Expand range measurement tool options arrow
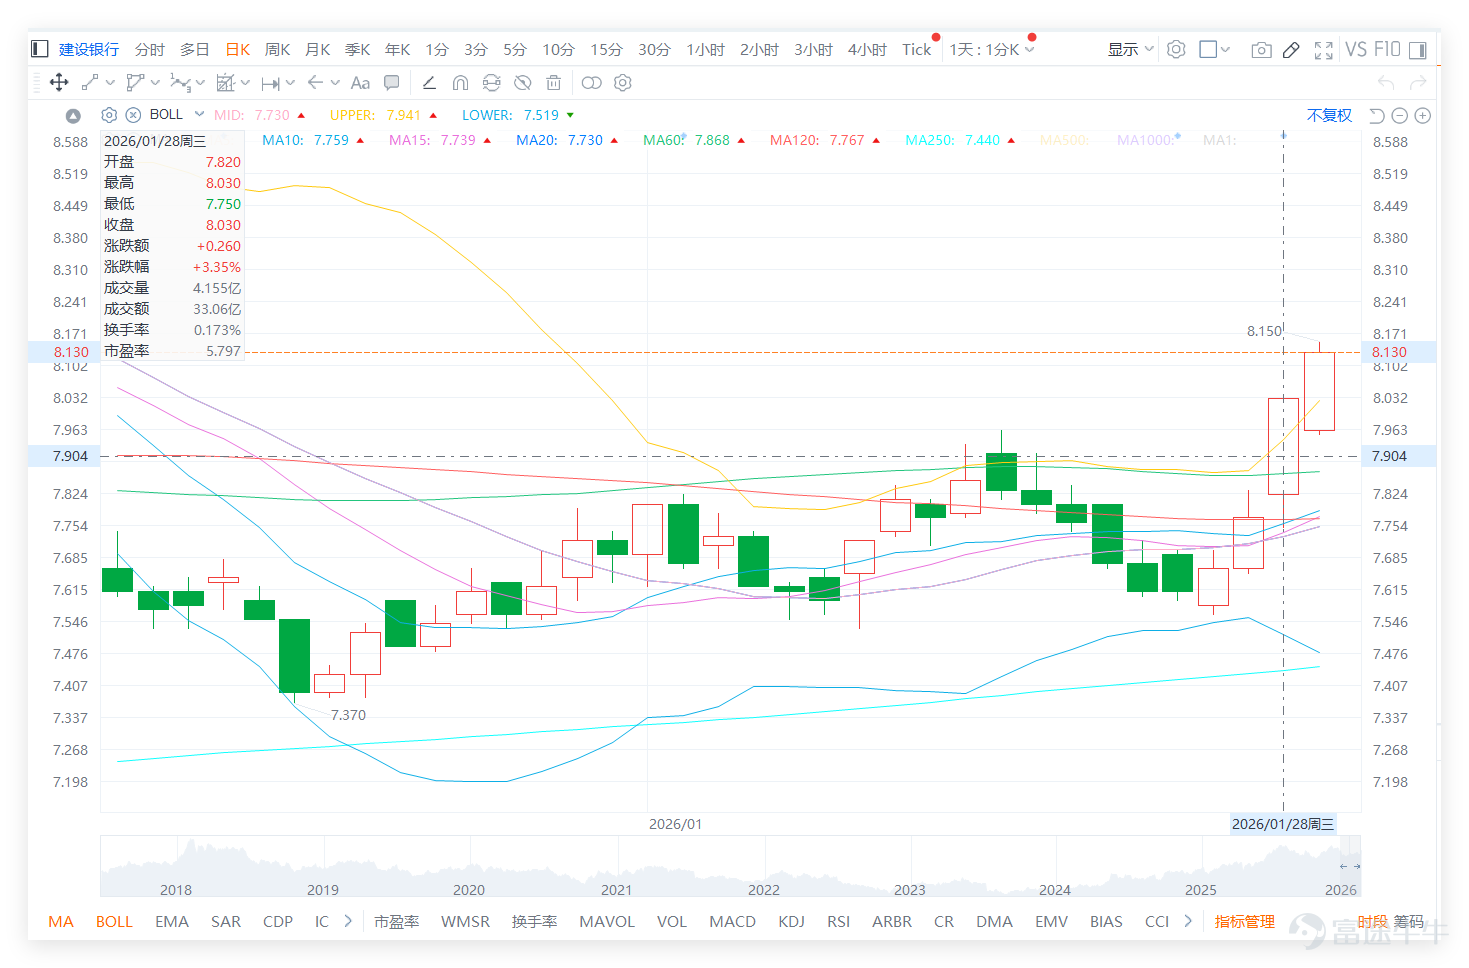 pos(290,83)
